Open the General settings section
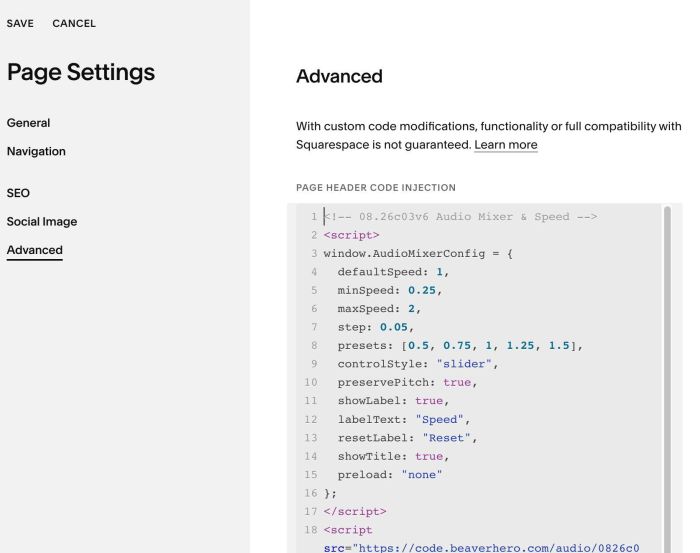Image resolution: width=700 pixels, height=553 pixels. (x=28, y=123)
